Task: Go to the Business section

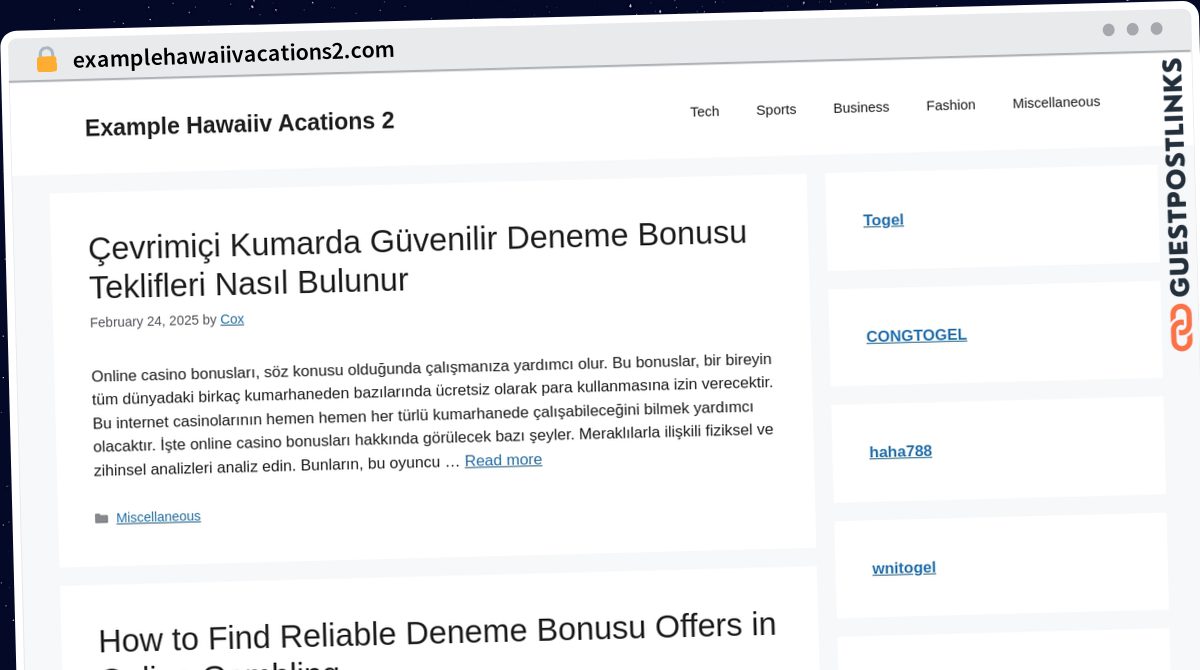Action: [x=861, y=107]
